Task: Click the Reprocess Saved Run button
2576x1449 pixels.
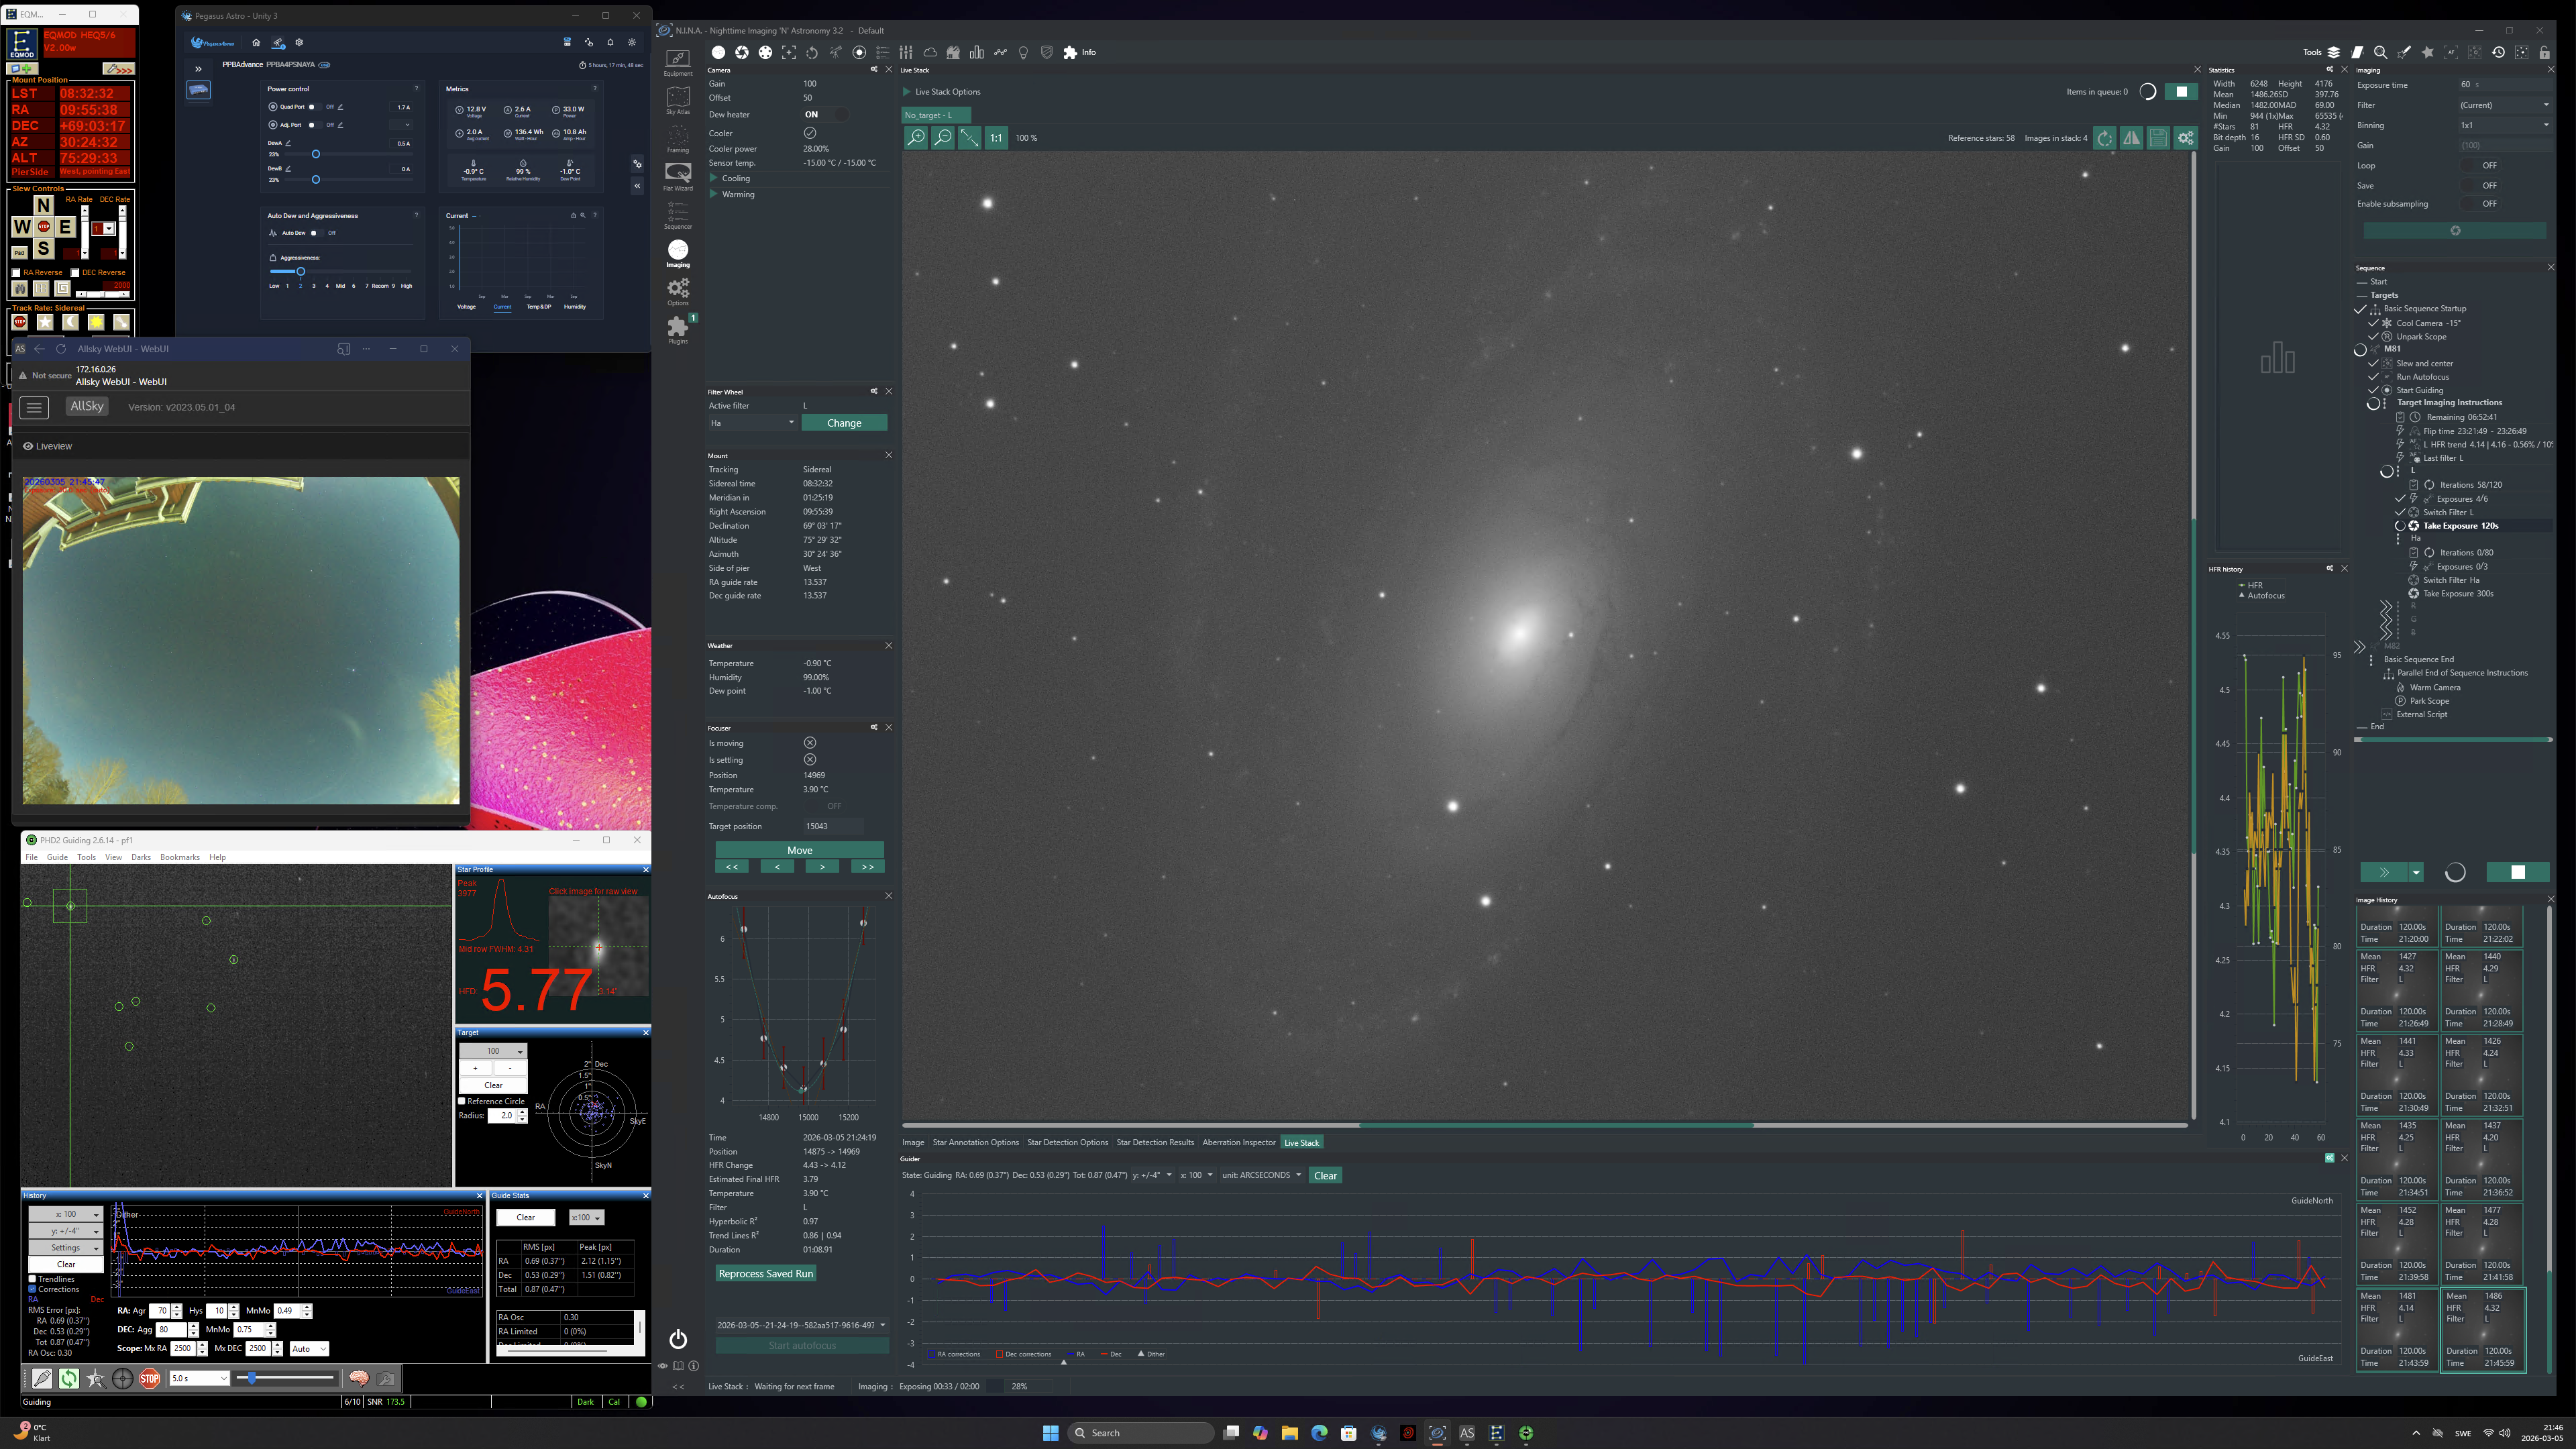Action: (x=765, y=1273)
